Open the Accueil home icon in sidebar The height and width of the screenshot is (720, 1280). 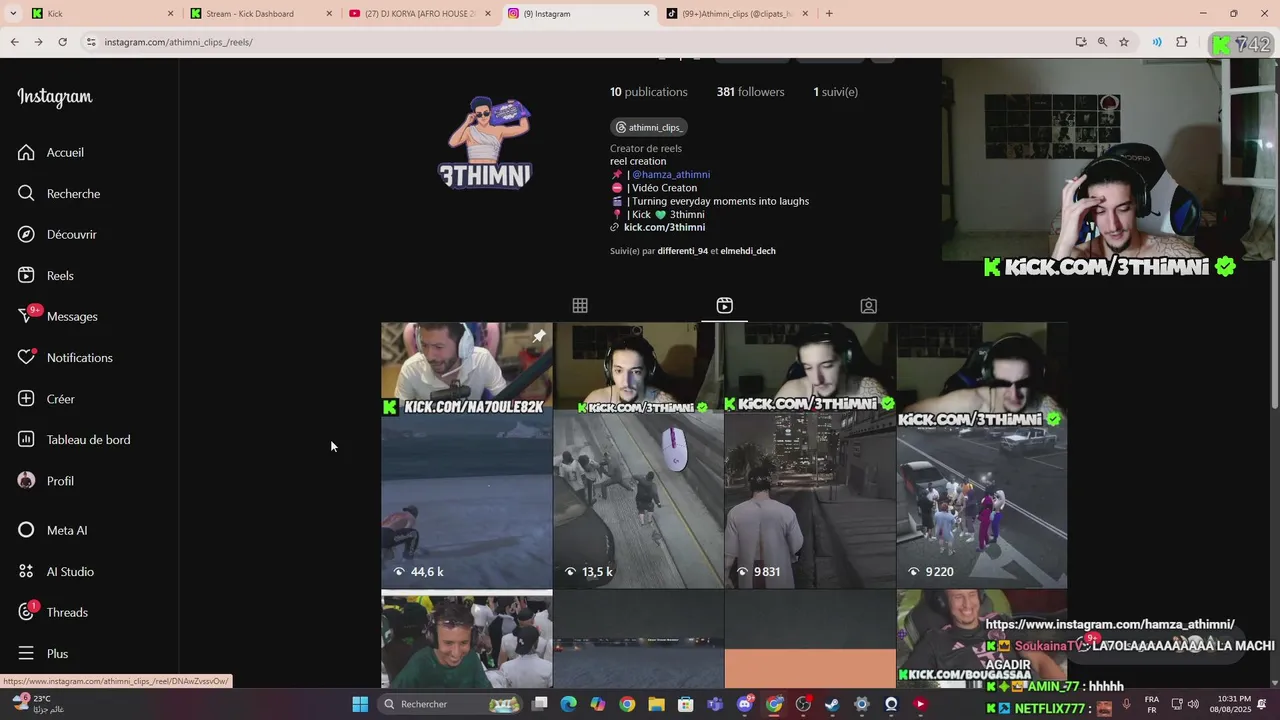[x=26, y=152]
